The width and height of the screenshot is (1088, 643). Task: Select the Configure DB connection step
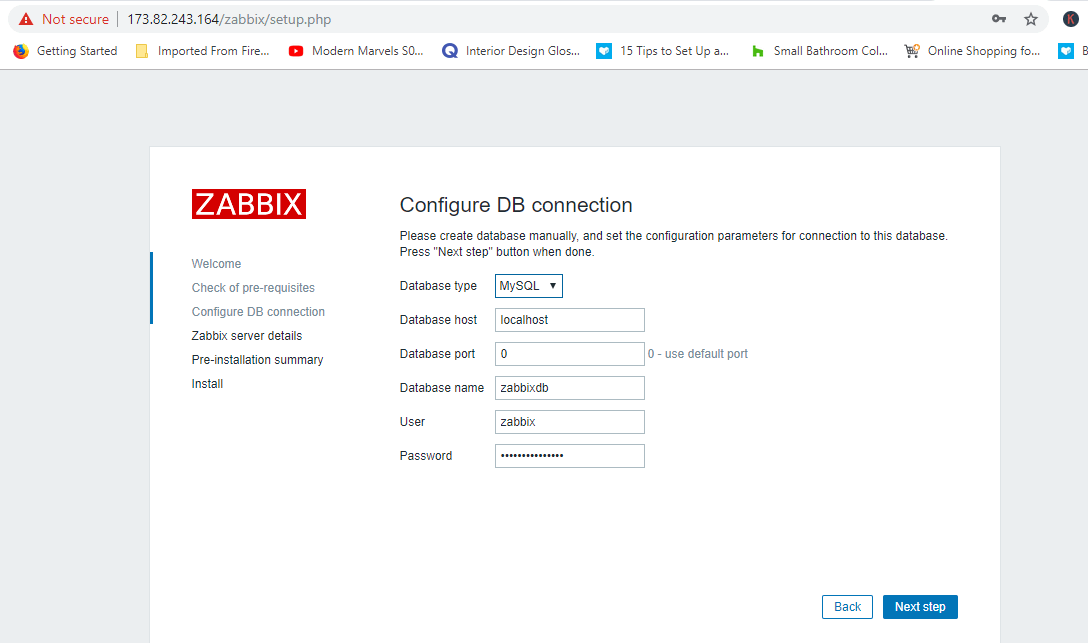[258, 311]
